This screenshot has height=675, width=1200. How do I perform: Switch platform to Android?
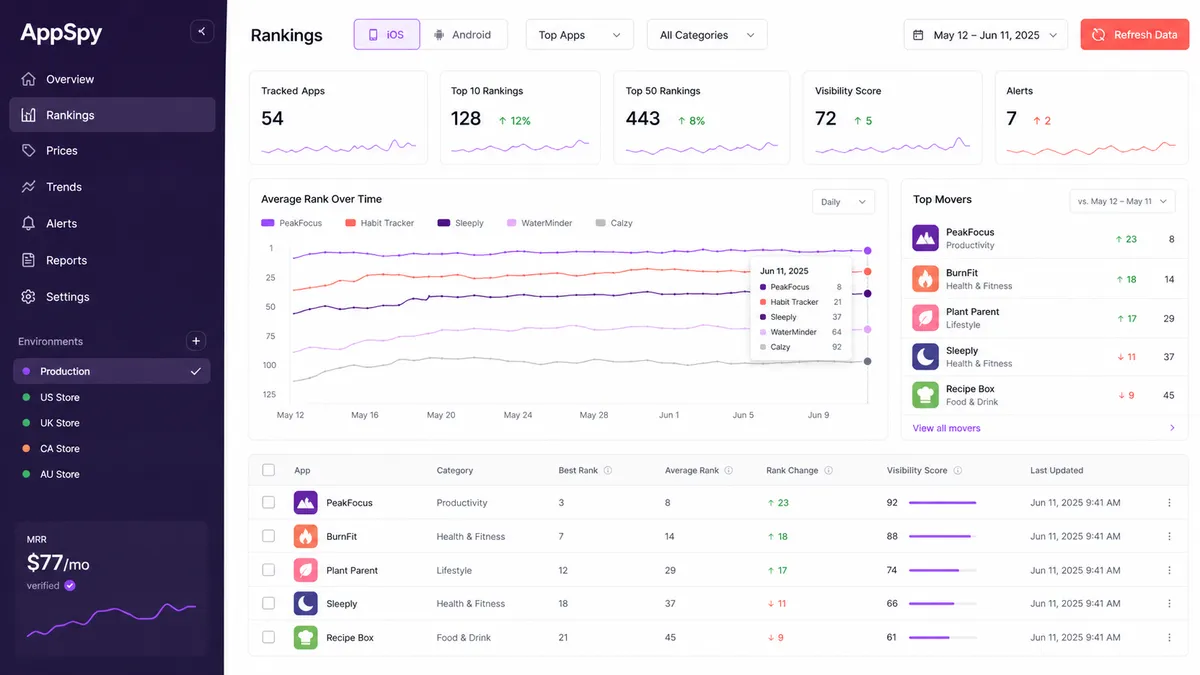[x=463, y=35]
